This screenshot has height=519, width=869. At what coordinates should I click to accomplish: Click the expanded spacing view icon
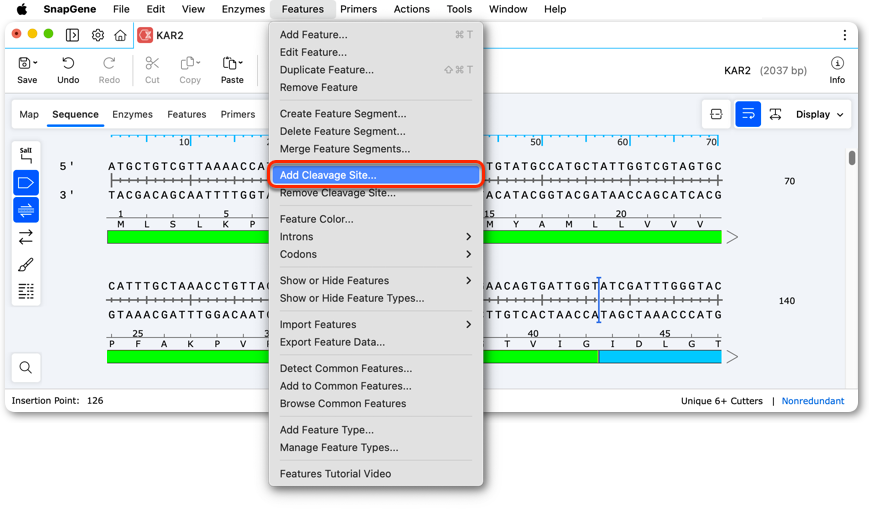pos(775,114)
